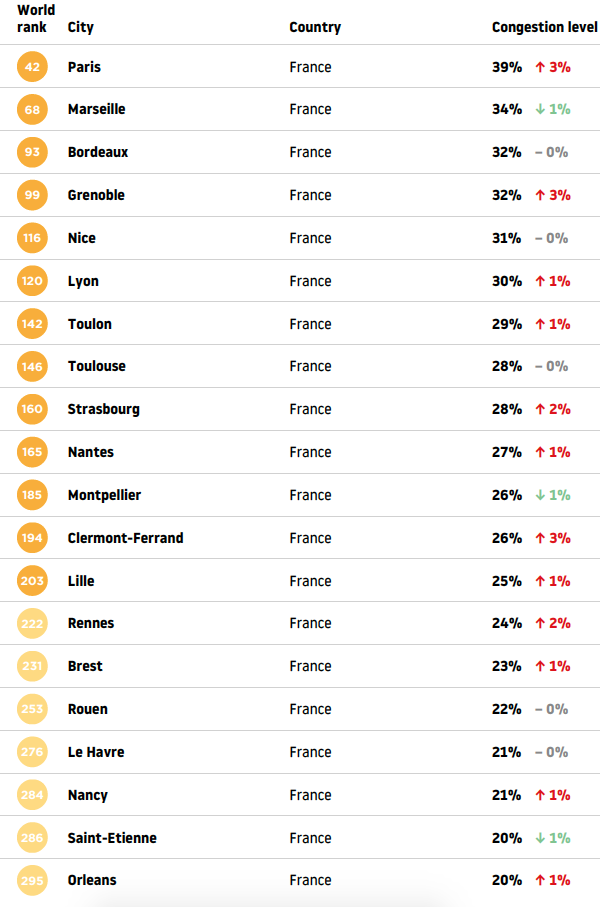Image resolution: width=613 pixels, height=907 pixels.
Task: Select the pale 222 rank badge for Rennes
Action: coord(32,624)
